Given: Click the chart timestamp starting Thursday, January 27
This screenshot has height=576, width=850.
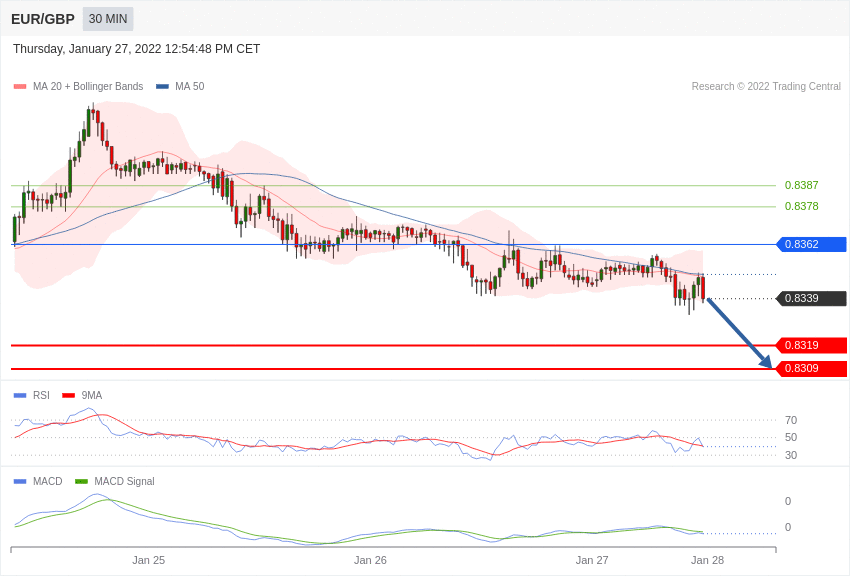Looking at the screenshot, I should (136, 49).
